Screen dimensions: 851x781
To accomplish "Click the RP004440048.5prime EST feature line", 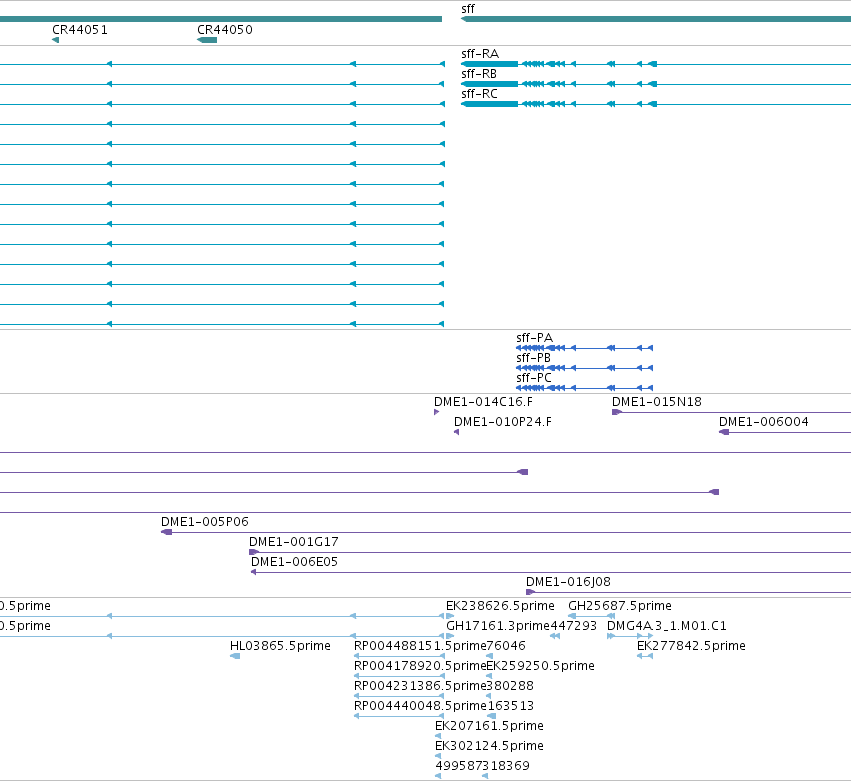I will click(x=399, y=716).
